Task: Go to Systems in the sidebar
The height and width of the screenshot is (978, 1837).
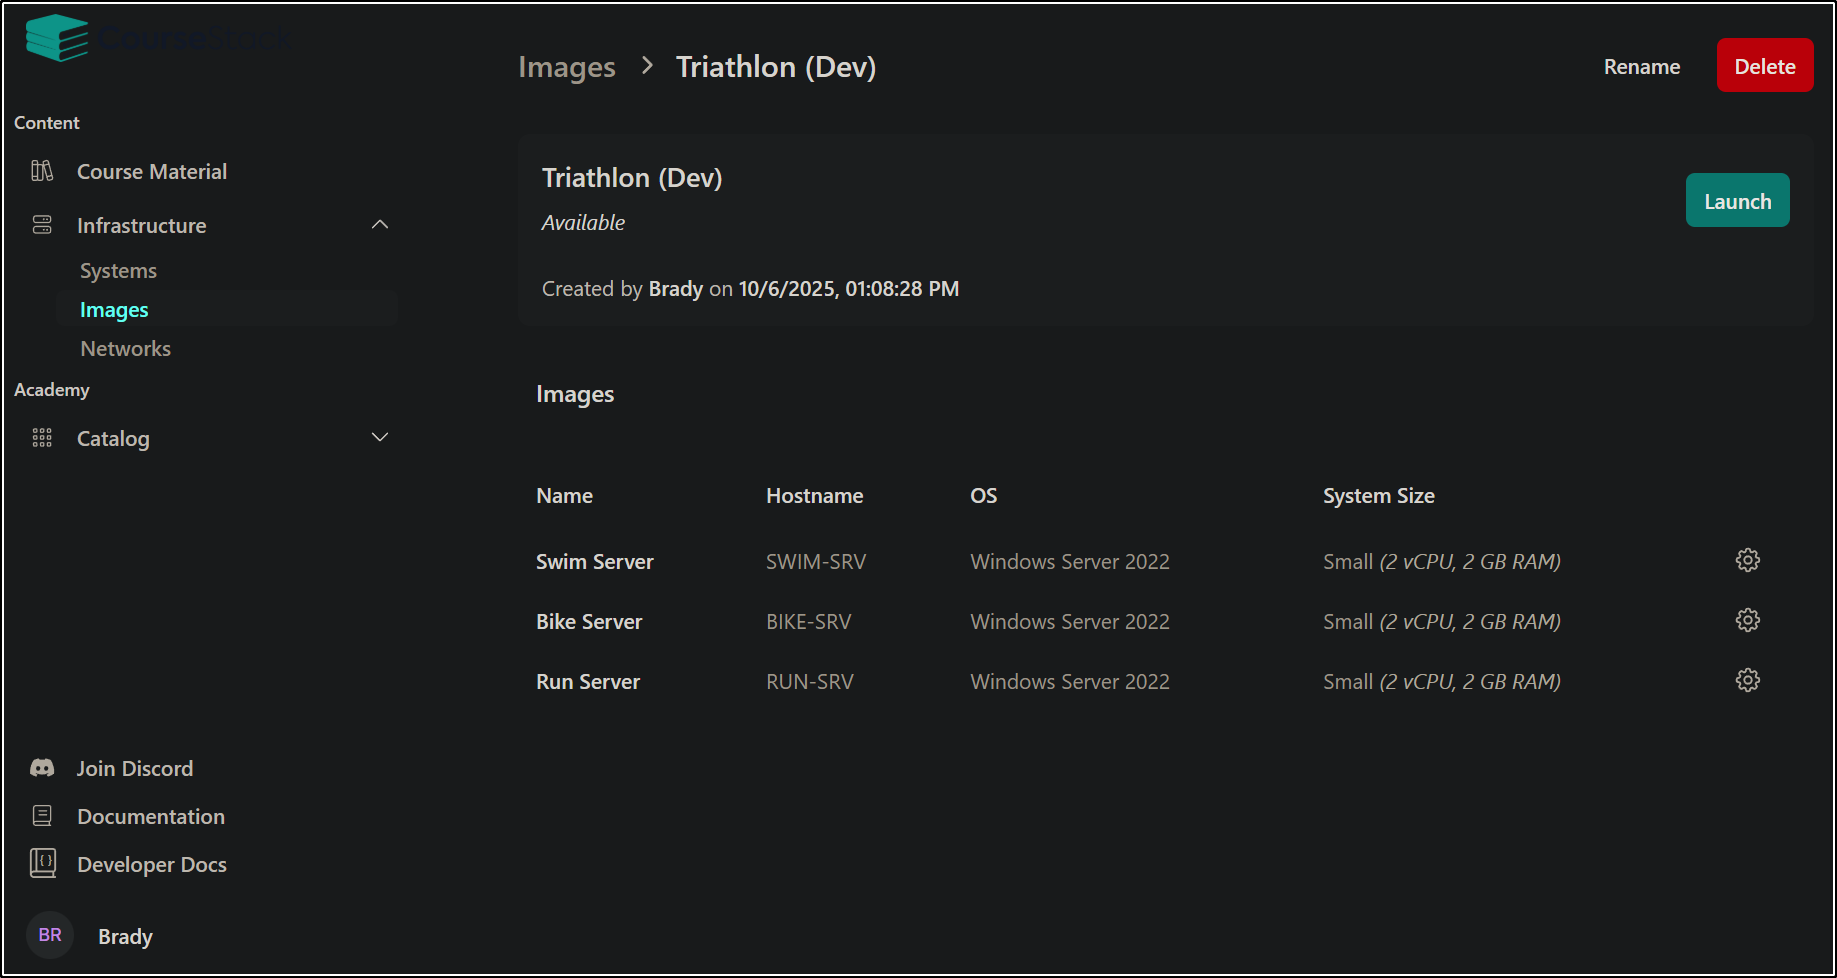Action: click(x=118, y=271)
